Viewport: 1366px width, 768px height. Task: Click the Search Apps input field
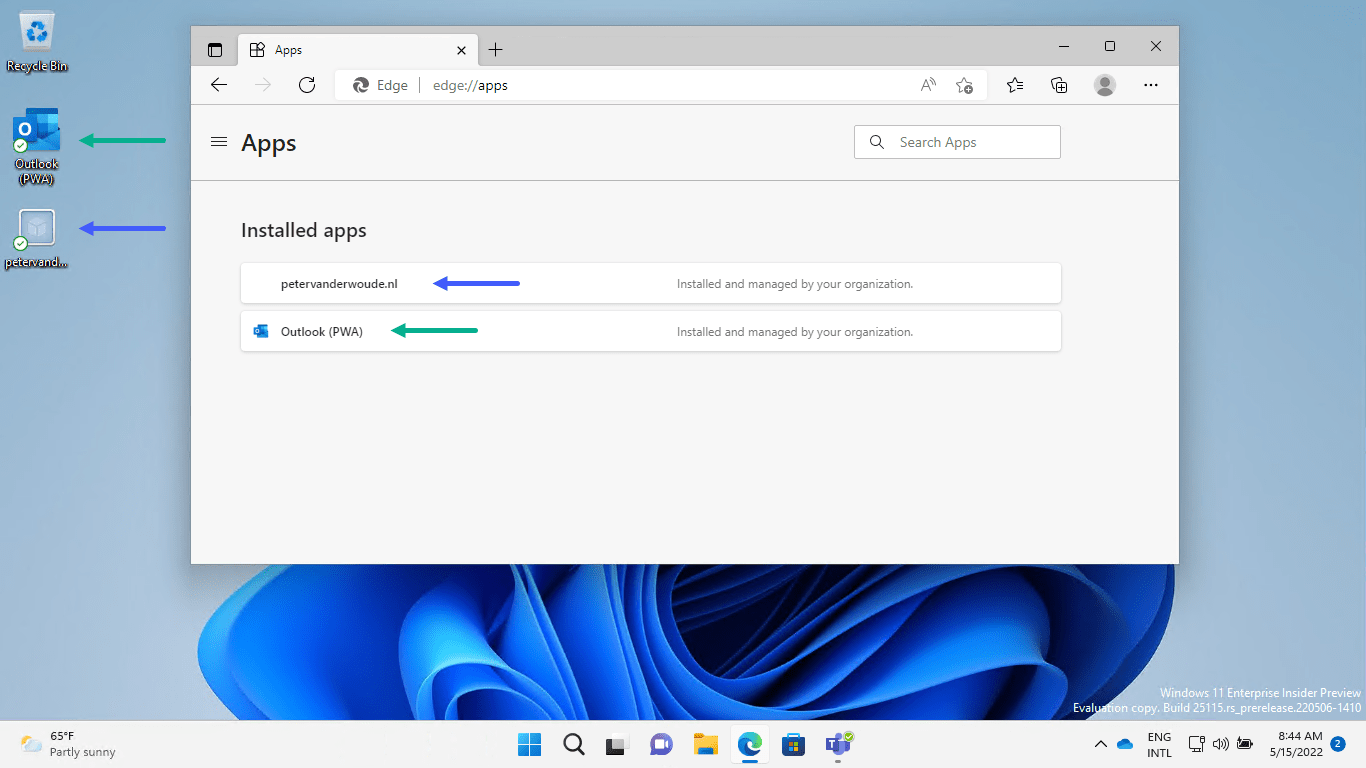[x=956, y=141]
